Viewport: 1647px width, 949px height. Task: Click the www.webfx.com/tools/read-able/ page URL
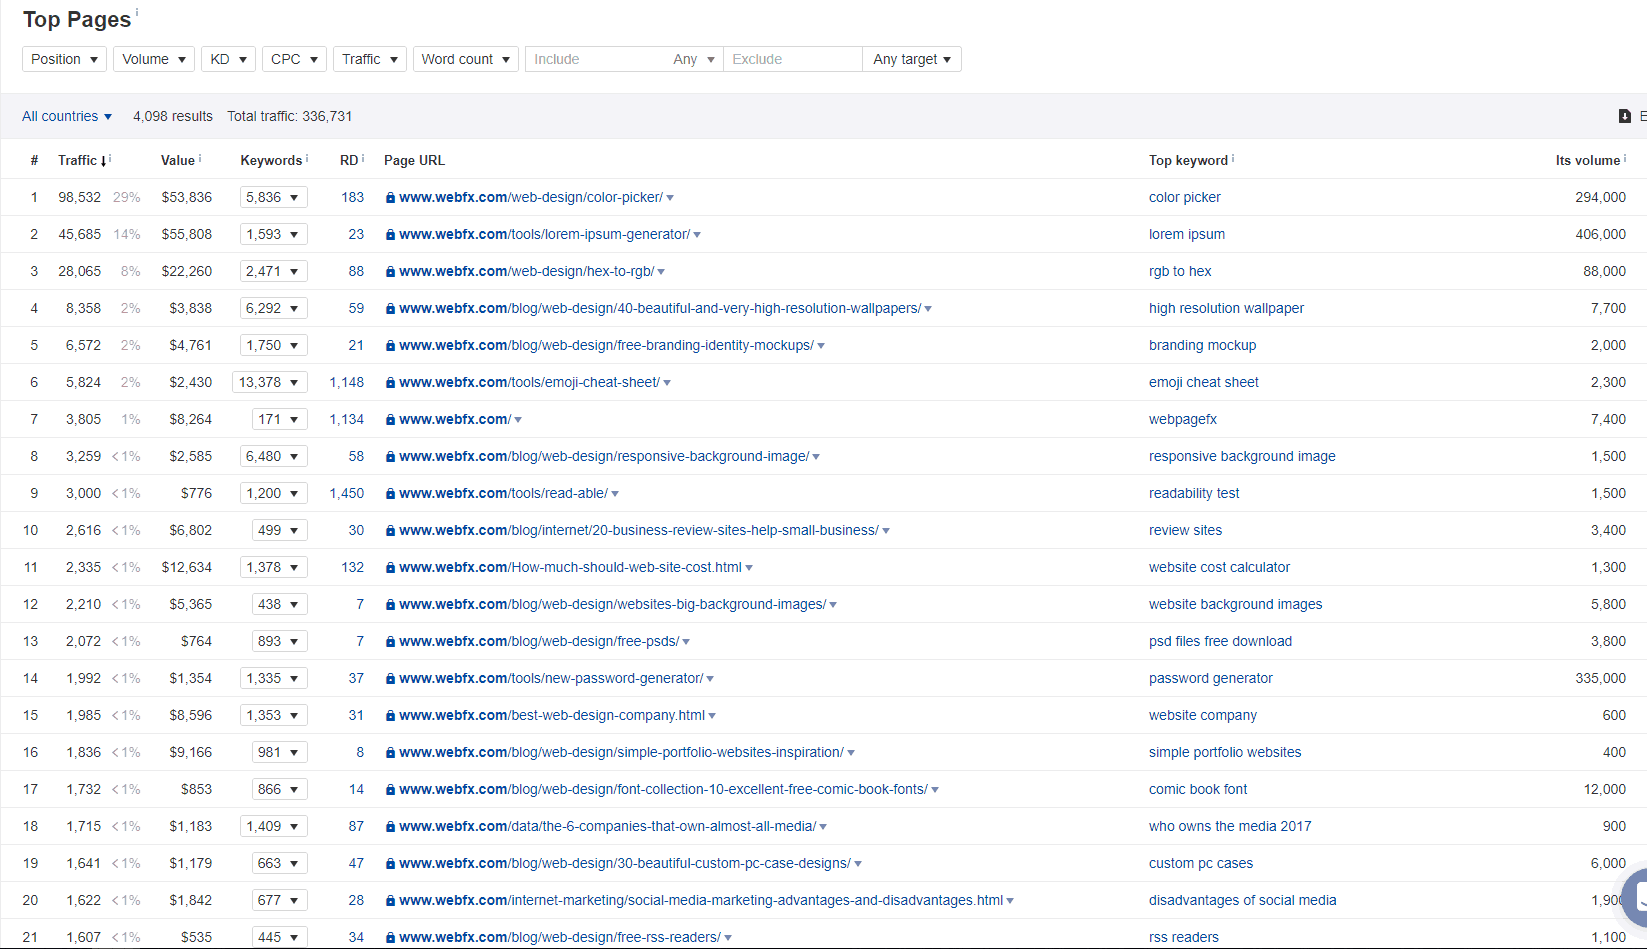tap(502, 493)
